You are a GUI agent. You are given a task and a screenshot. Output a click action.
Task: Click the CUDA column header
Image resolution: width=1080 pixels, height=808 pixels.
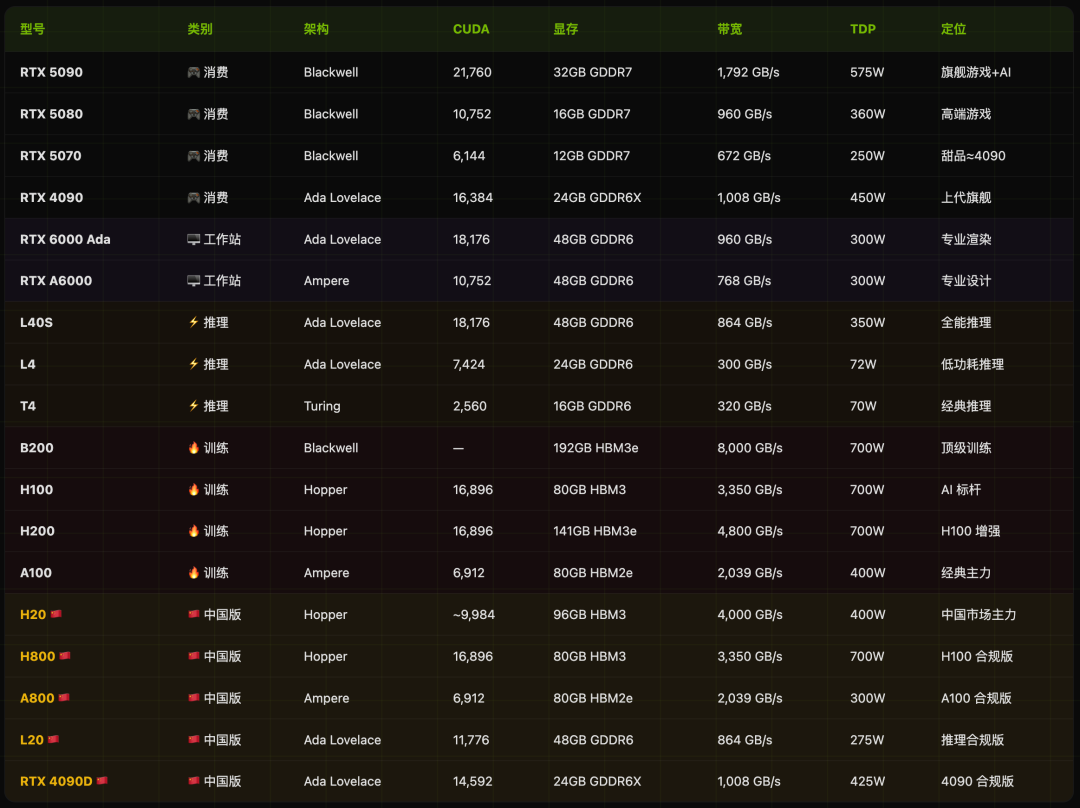pos(471,29)
